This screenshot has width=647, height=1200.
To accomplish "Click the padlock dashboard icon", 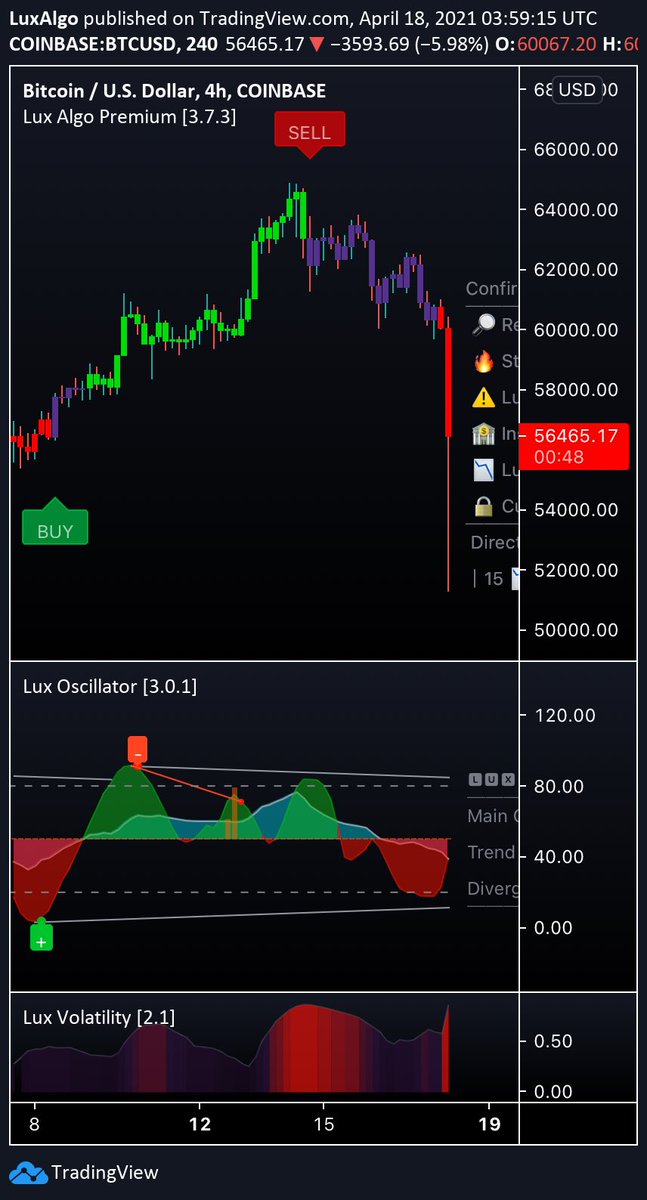I will [x=484, y=506].
